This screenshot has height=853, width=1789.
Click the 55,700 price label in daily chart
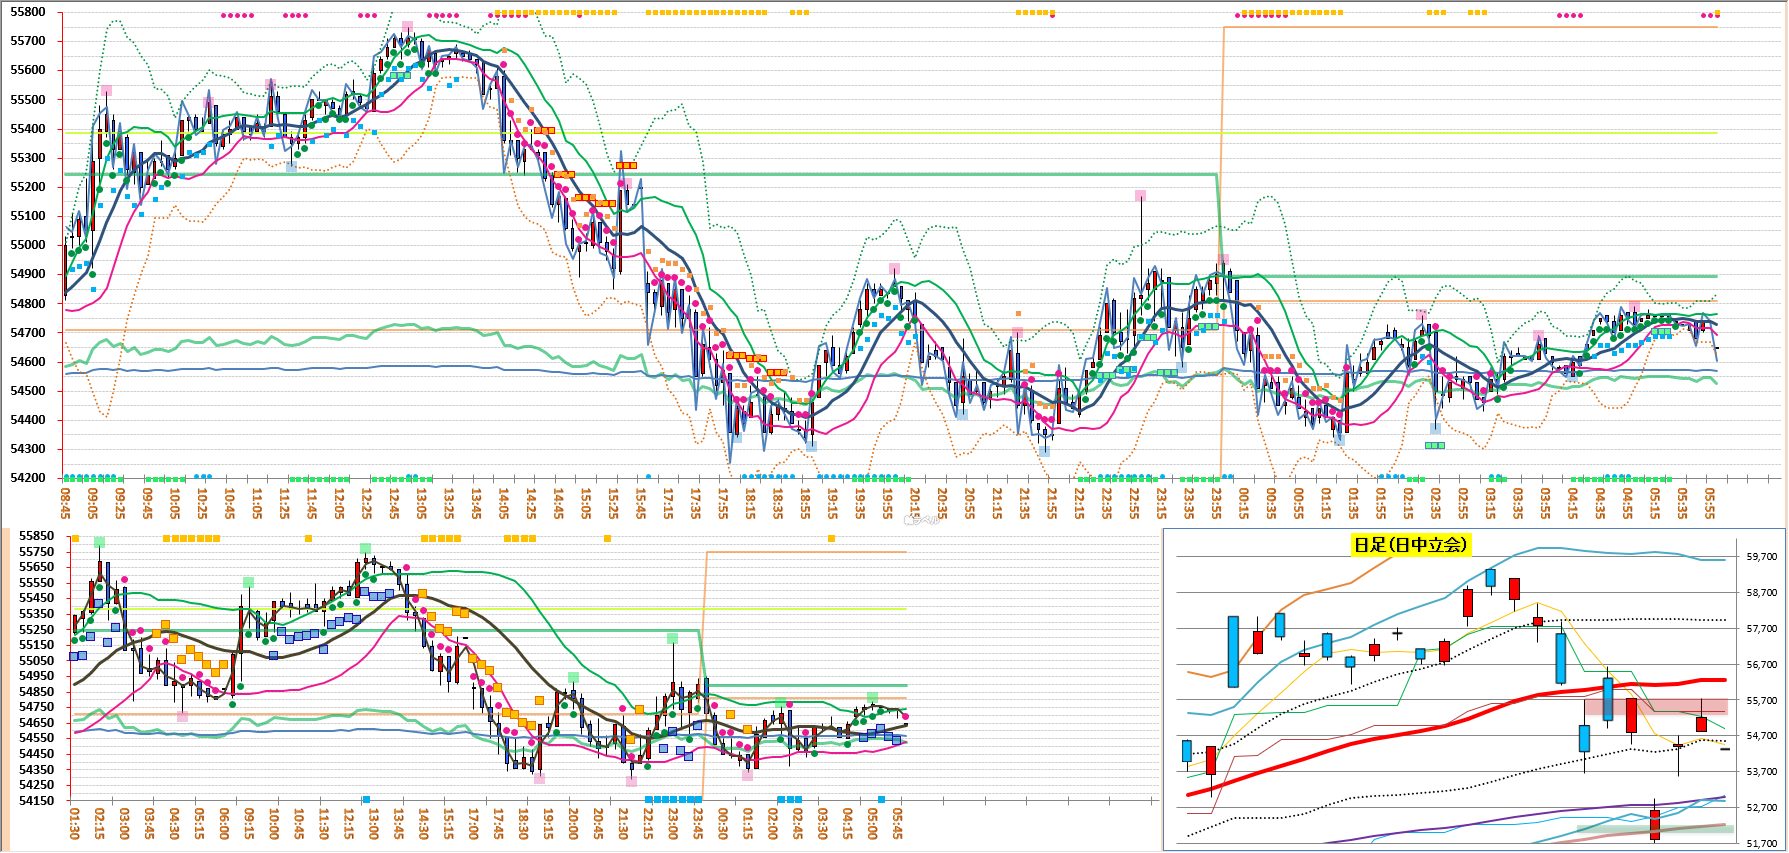[1761, 701]
